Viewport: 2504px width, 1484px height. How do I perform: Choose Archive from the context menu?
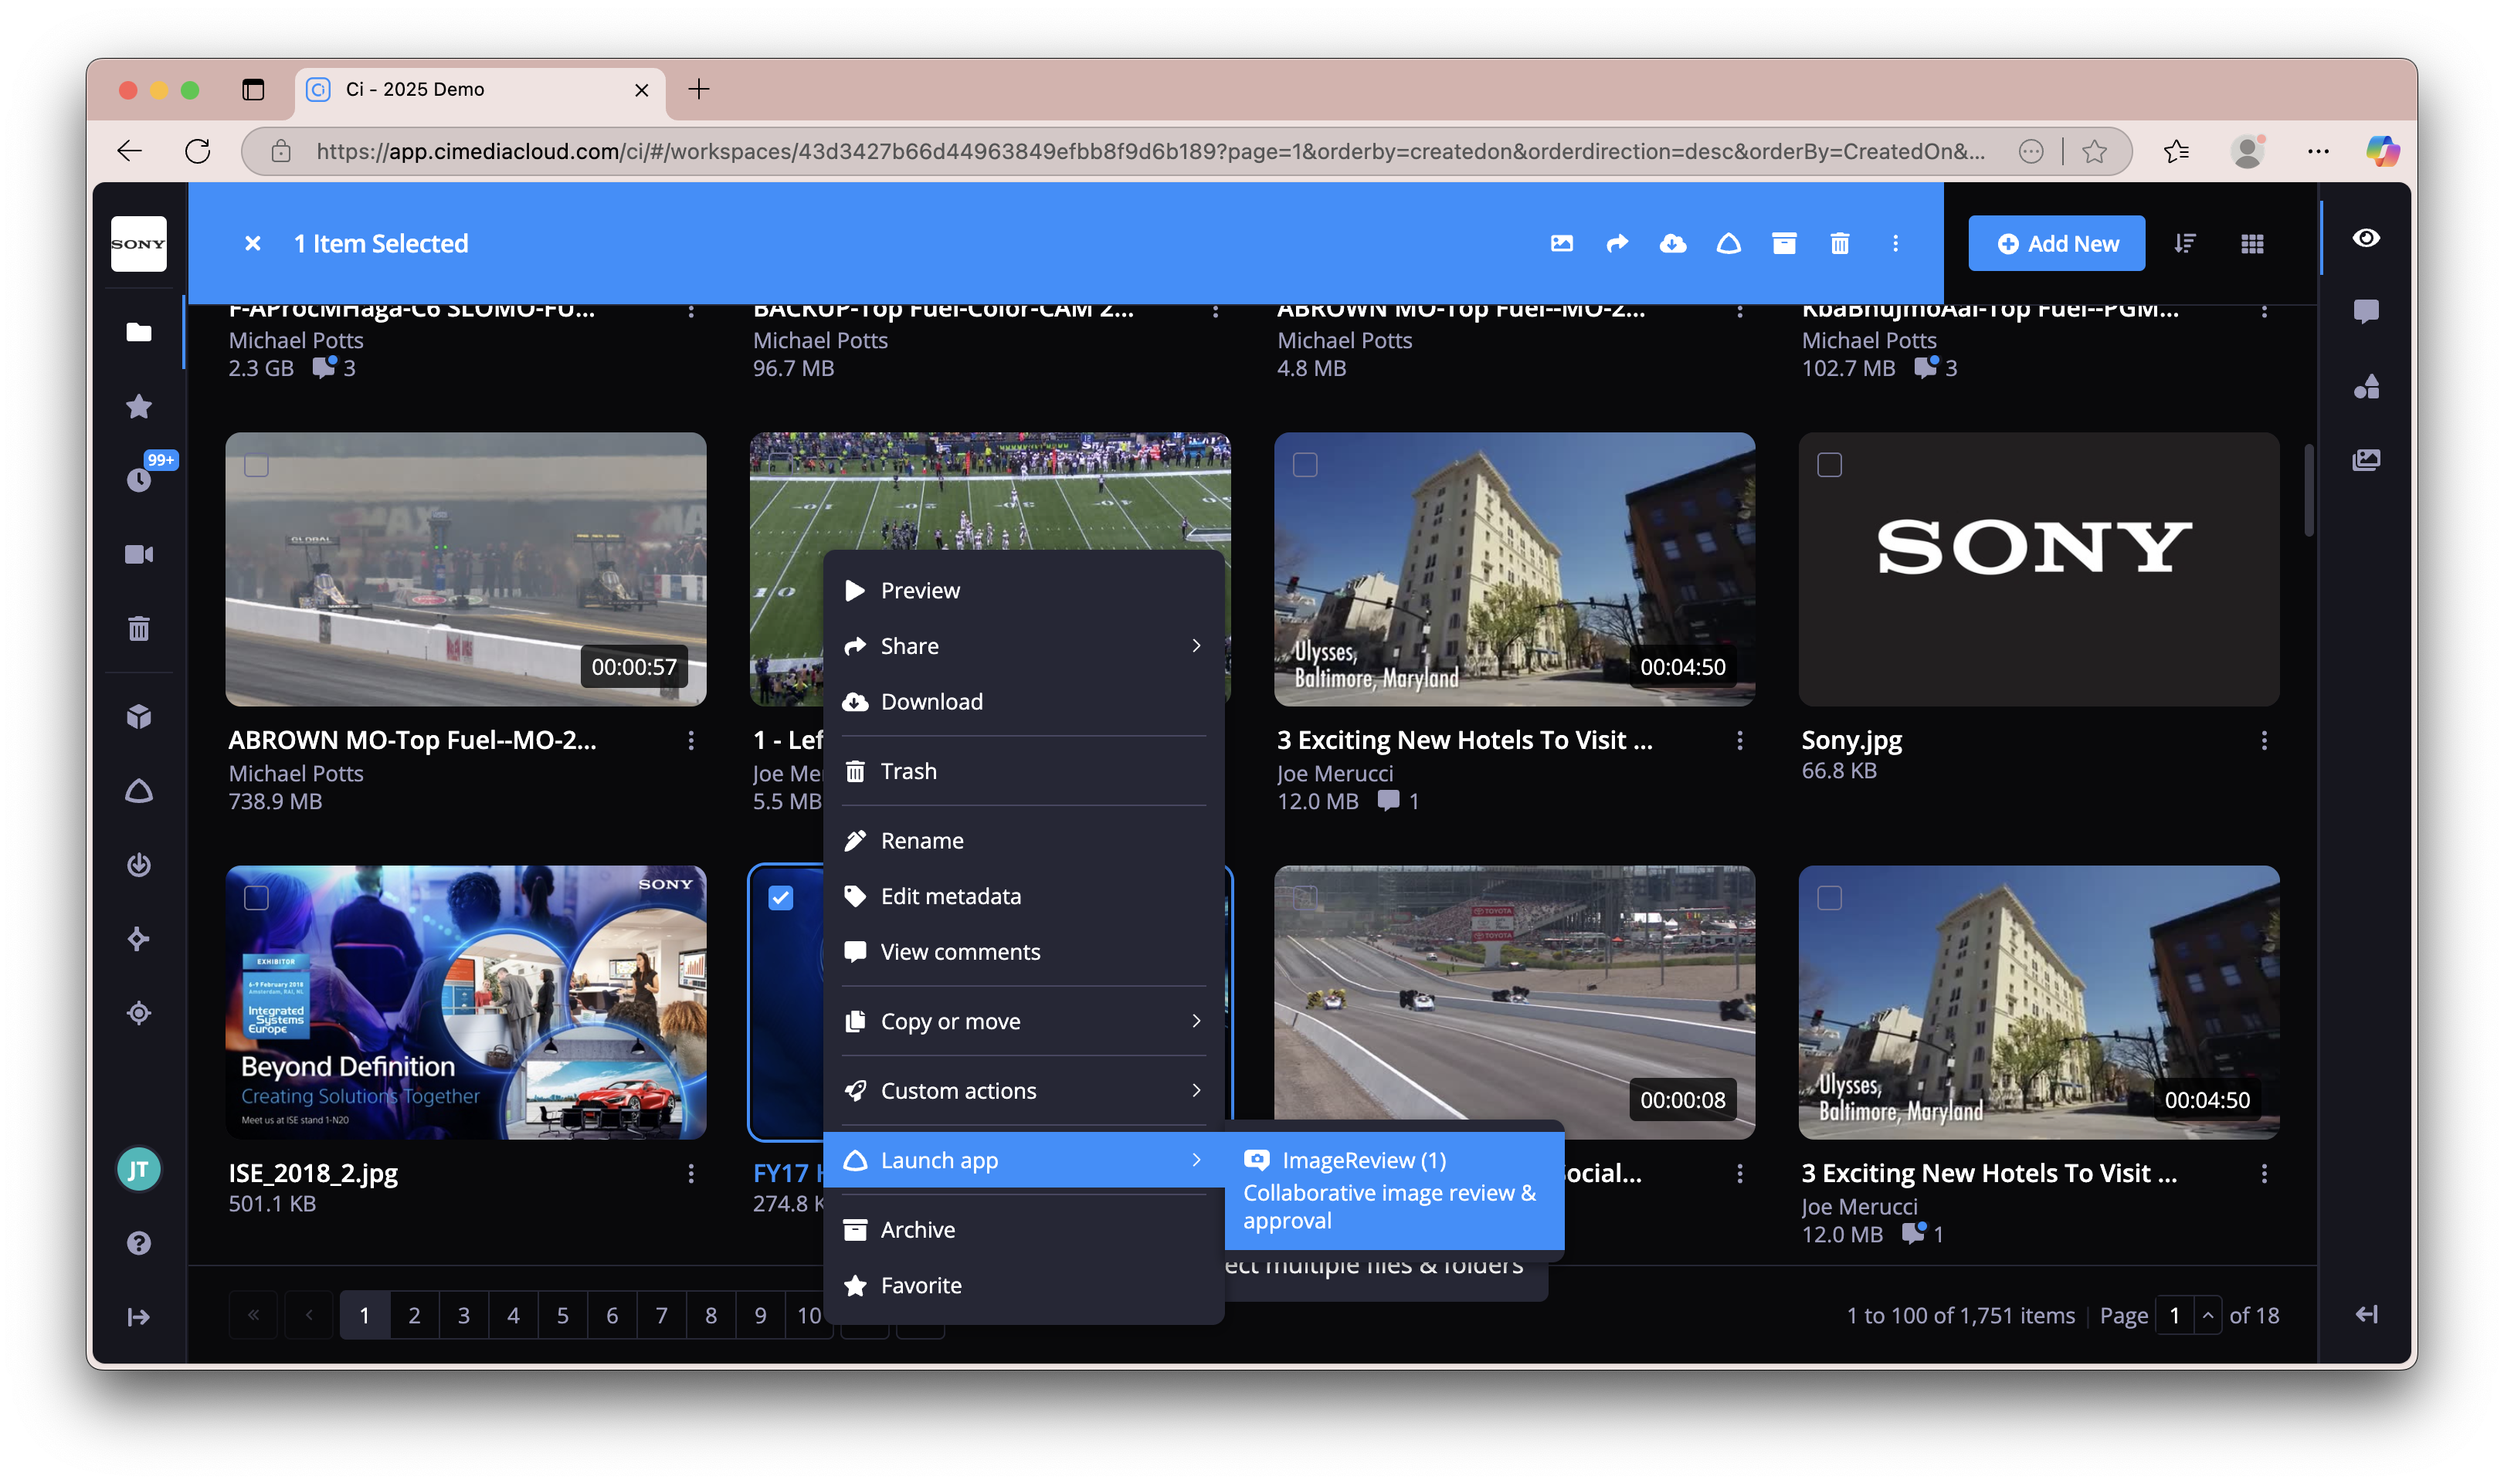1024,1230
